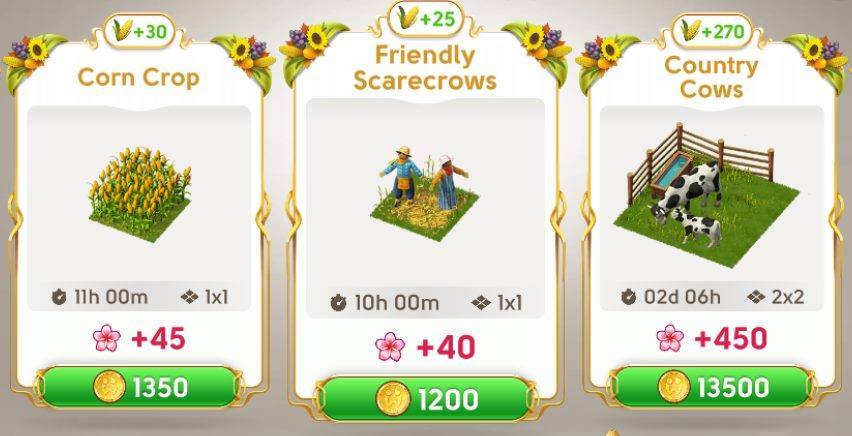Tap the Country Cows pasture image
852x436 pixels.
click(x=706, y=195)
